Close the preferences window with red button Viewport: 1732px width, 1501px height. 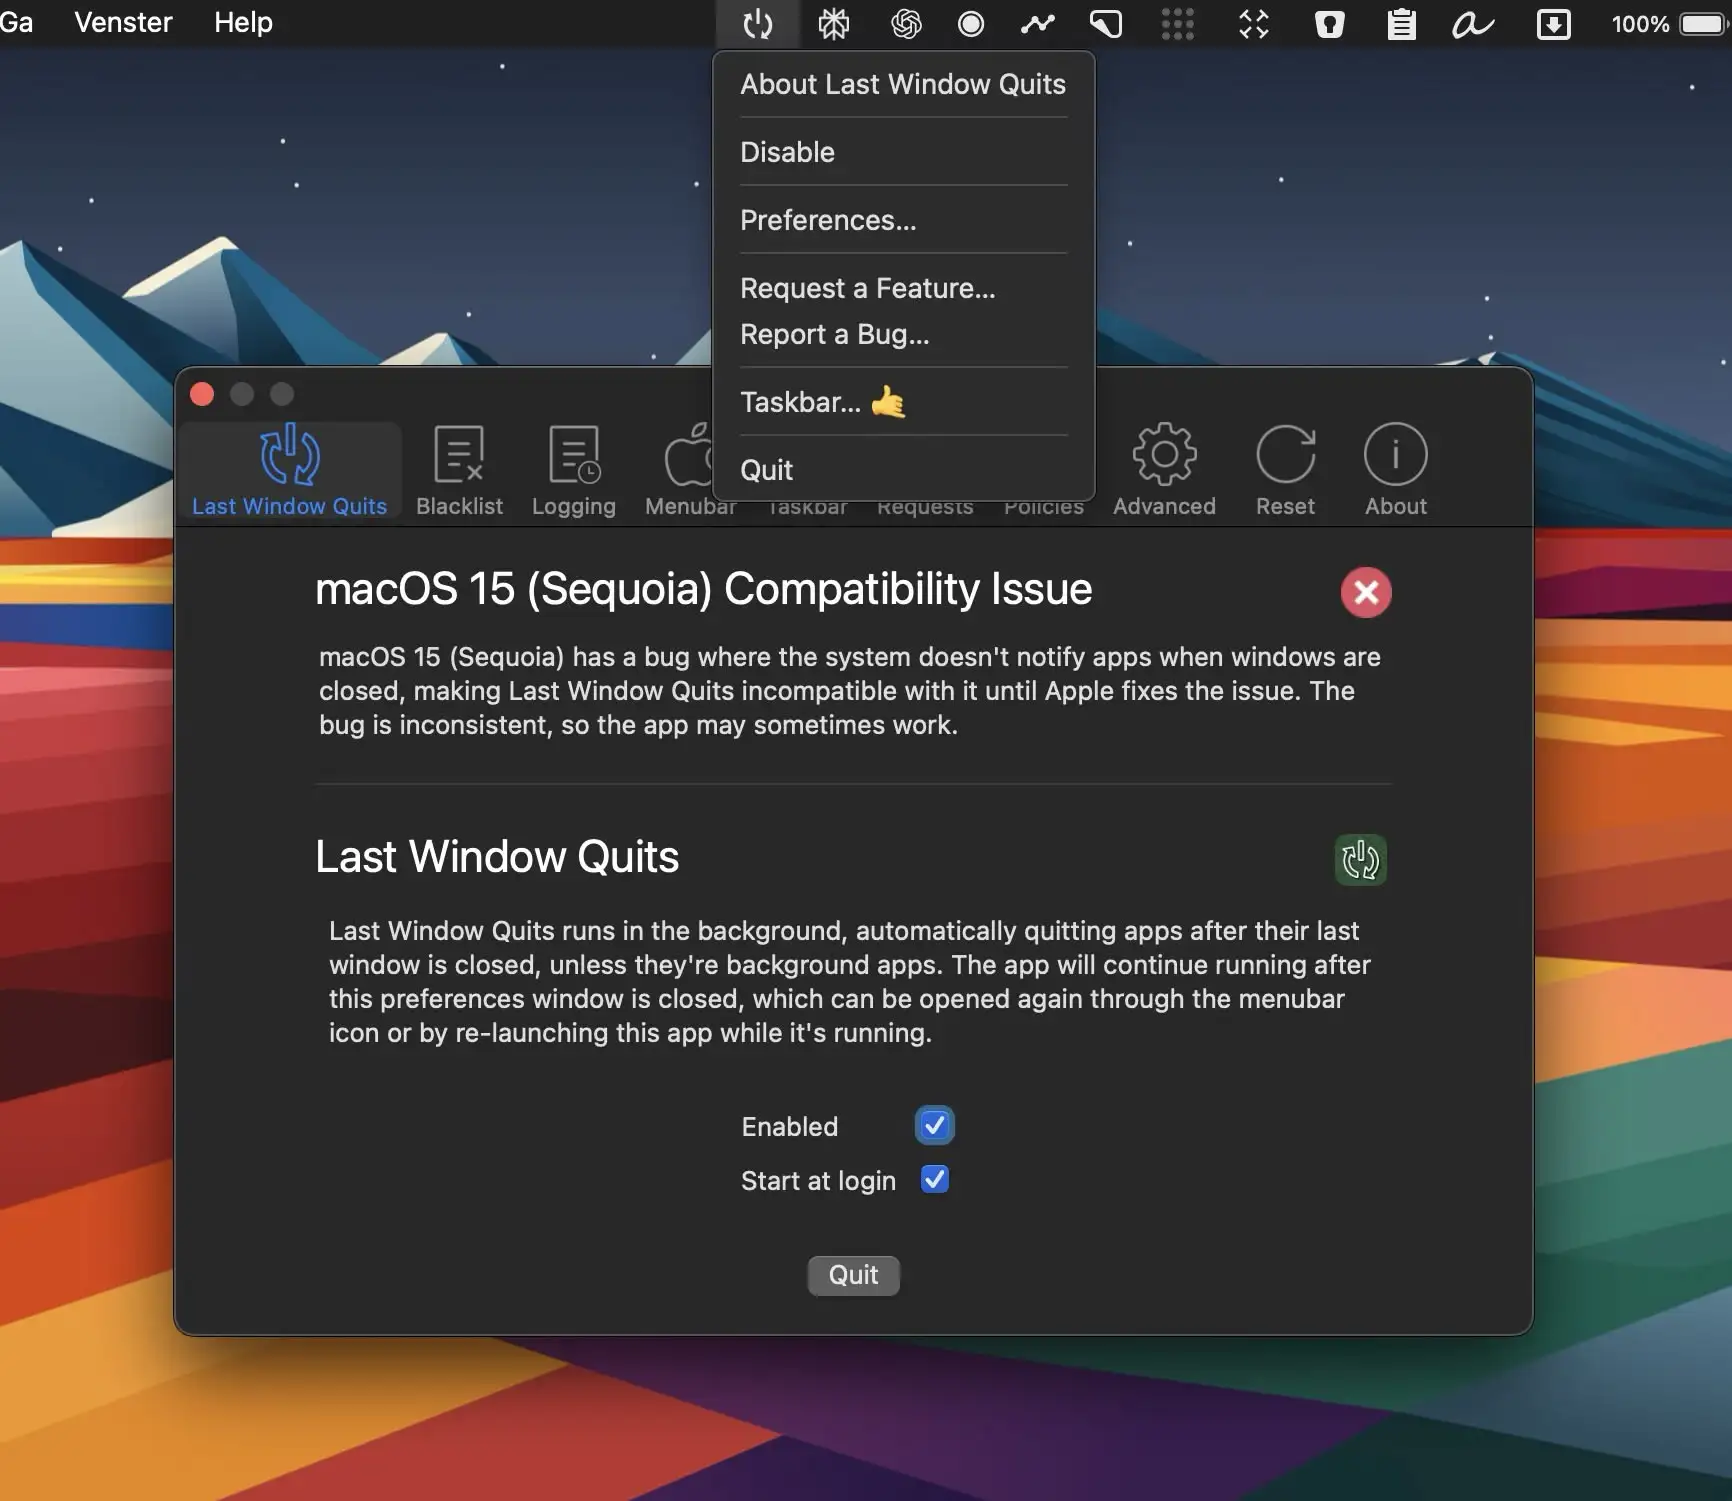coord(202,394)
